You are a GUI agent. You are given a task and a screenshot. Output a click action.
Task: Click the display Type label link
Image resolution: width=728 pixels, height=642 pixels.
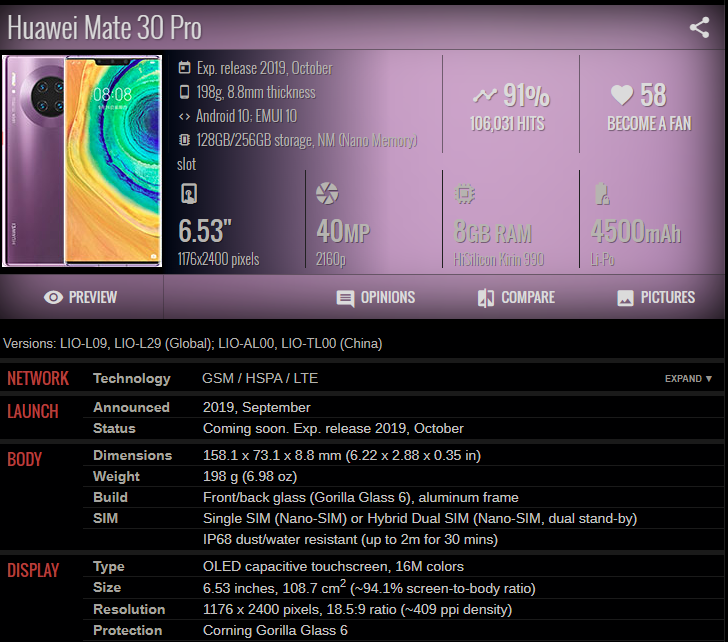[x=109, y=566]
